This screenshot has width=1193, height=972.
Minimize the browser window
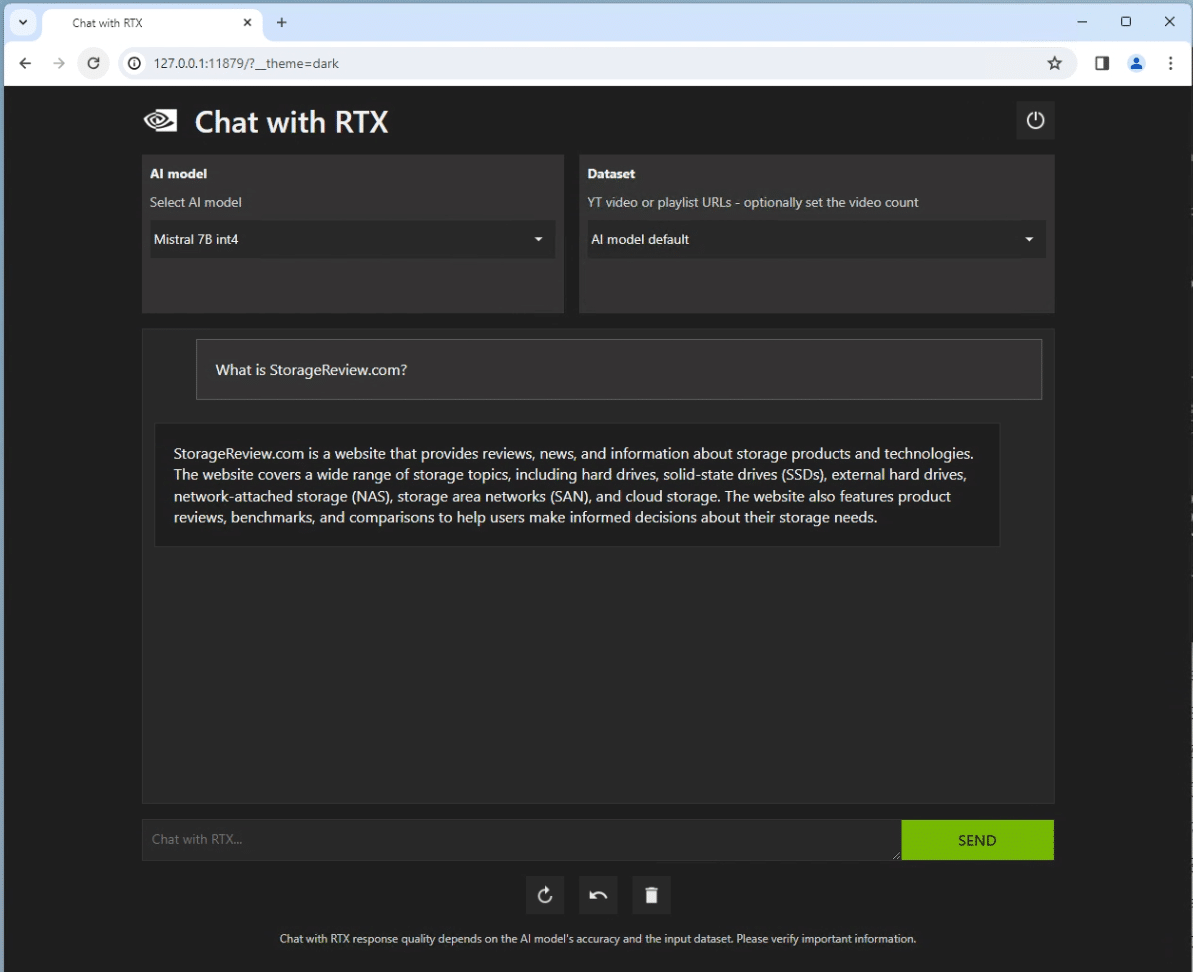tap(1082, 22)
